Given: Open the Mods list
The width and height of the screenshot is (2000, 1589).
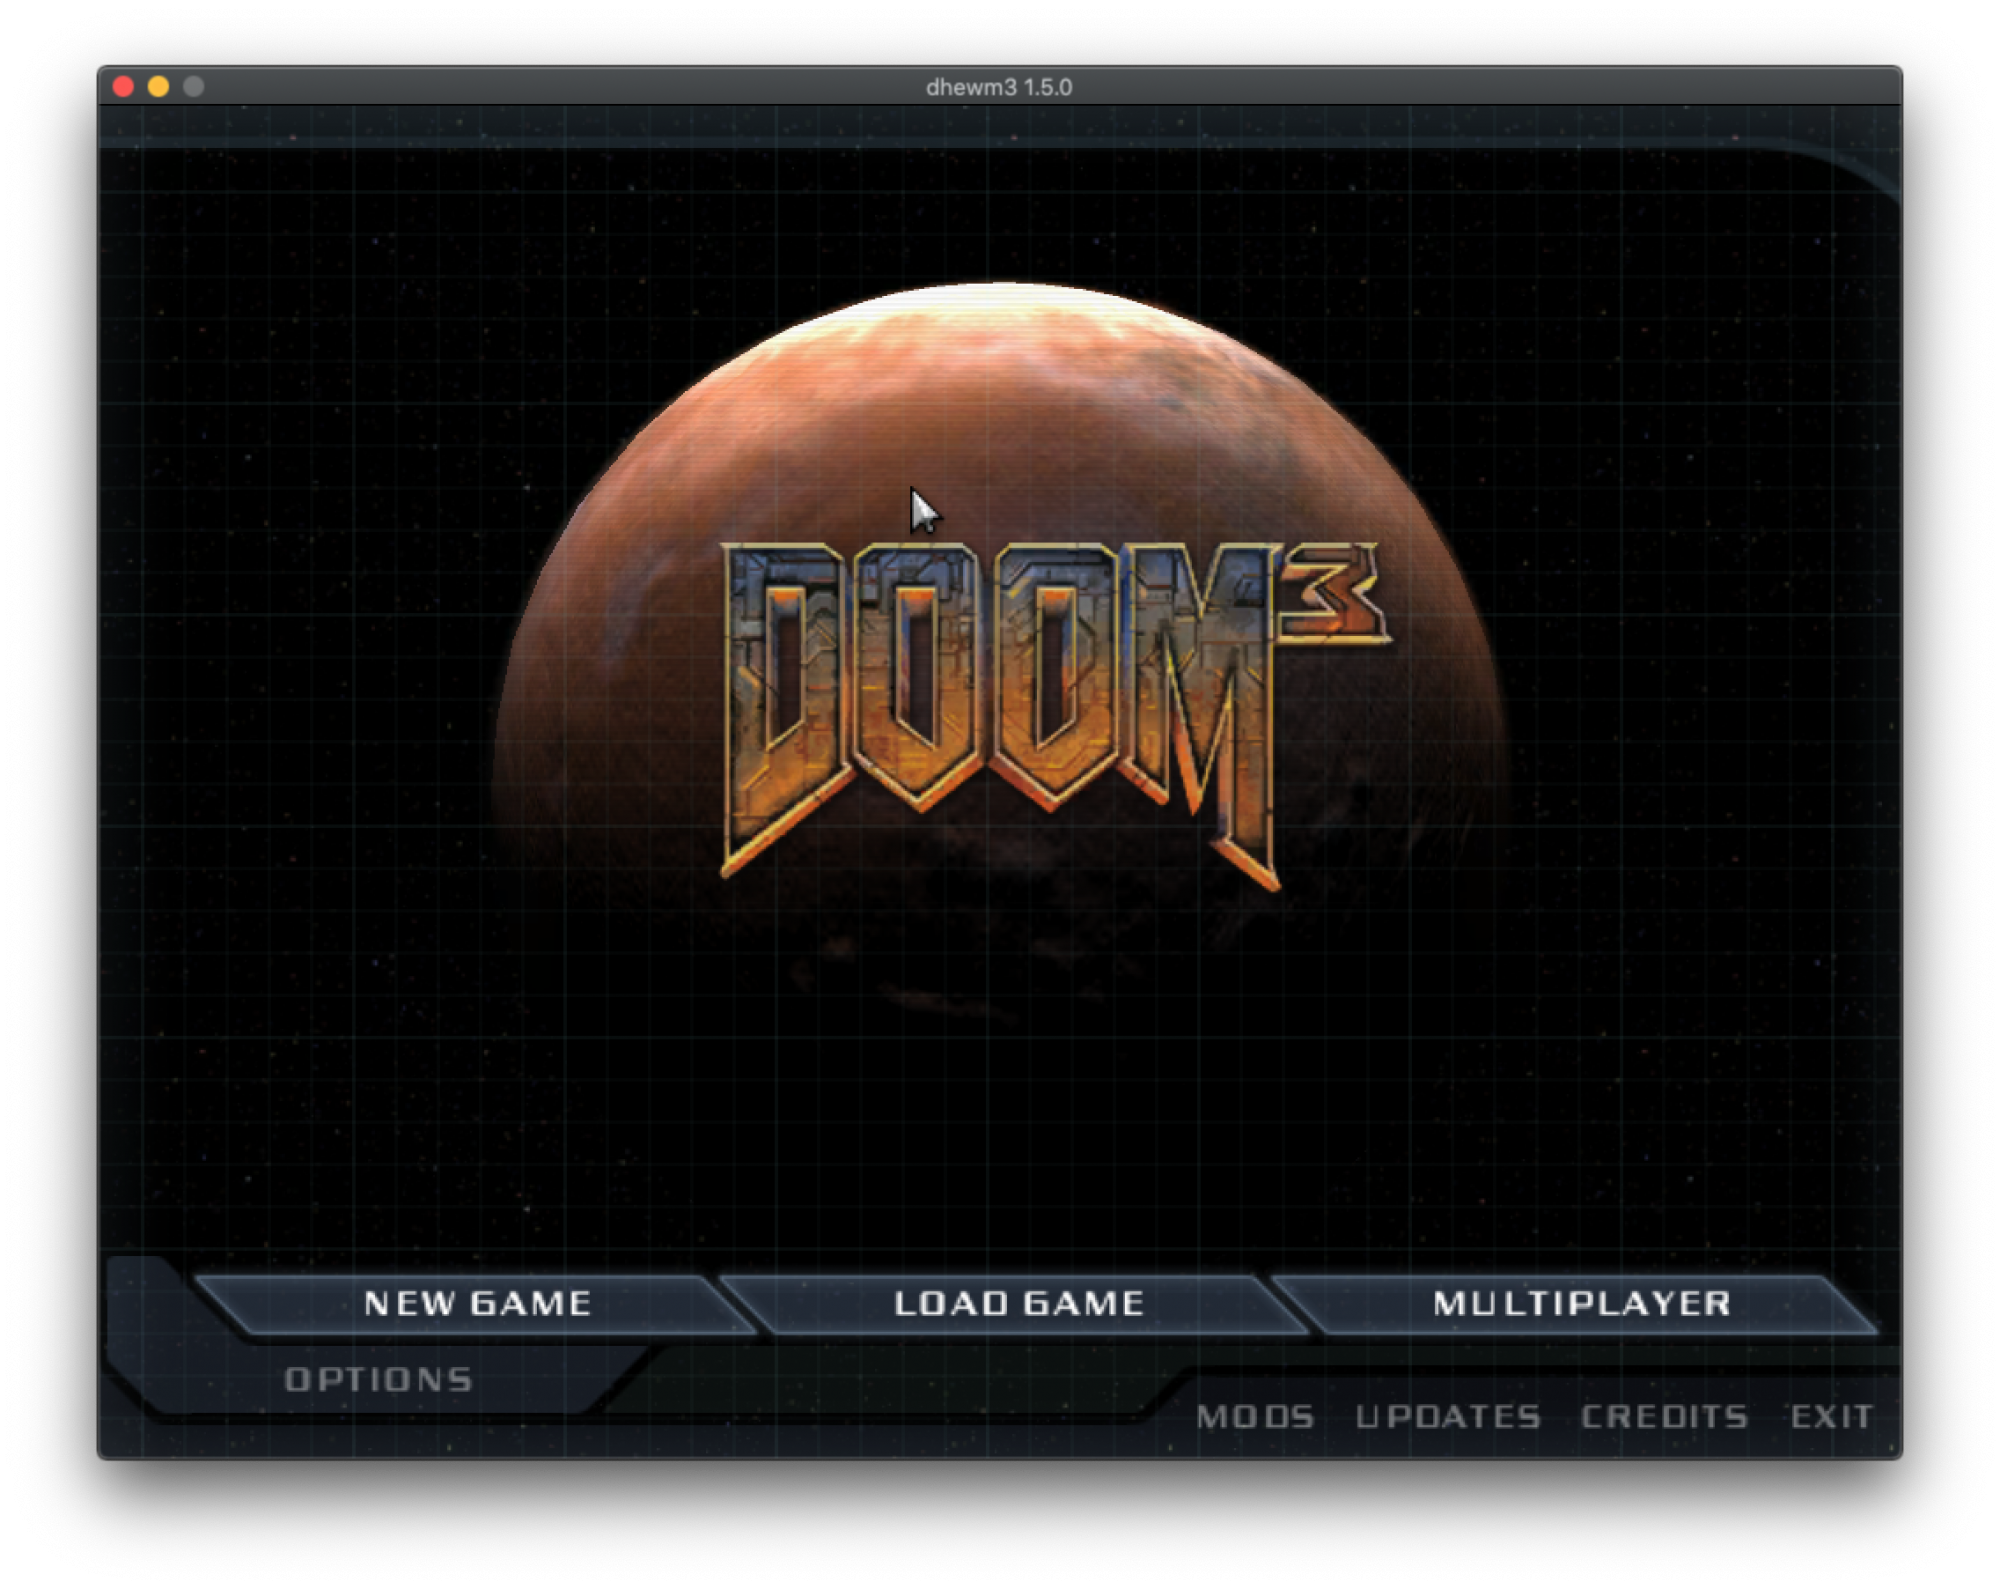Looking at the screenshot, I should (x=1255, y=1417).
